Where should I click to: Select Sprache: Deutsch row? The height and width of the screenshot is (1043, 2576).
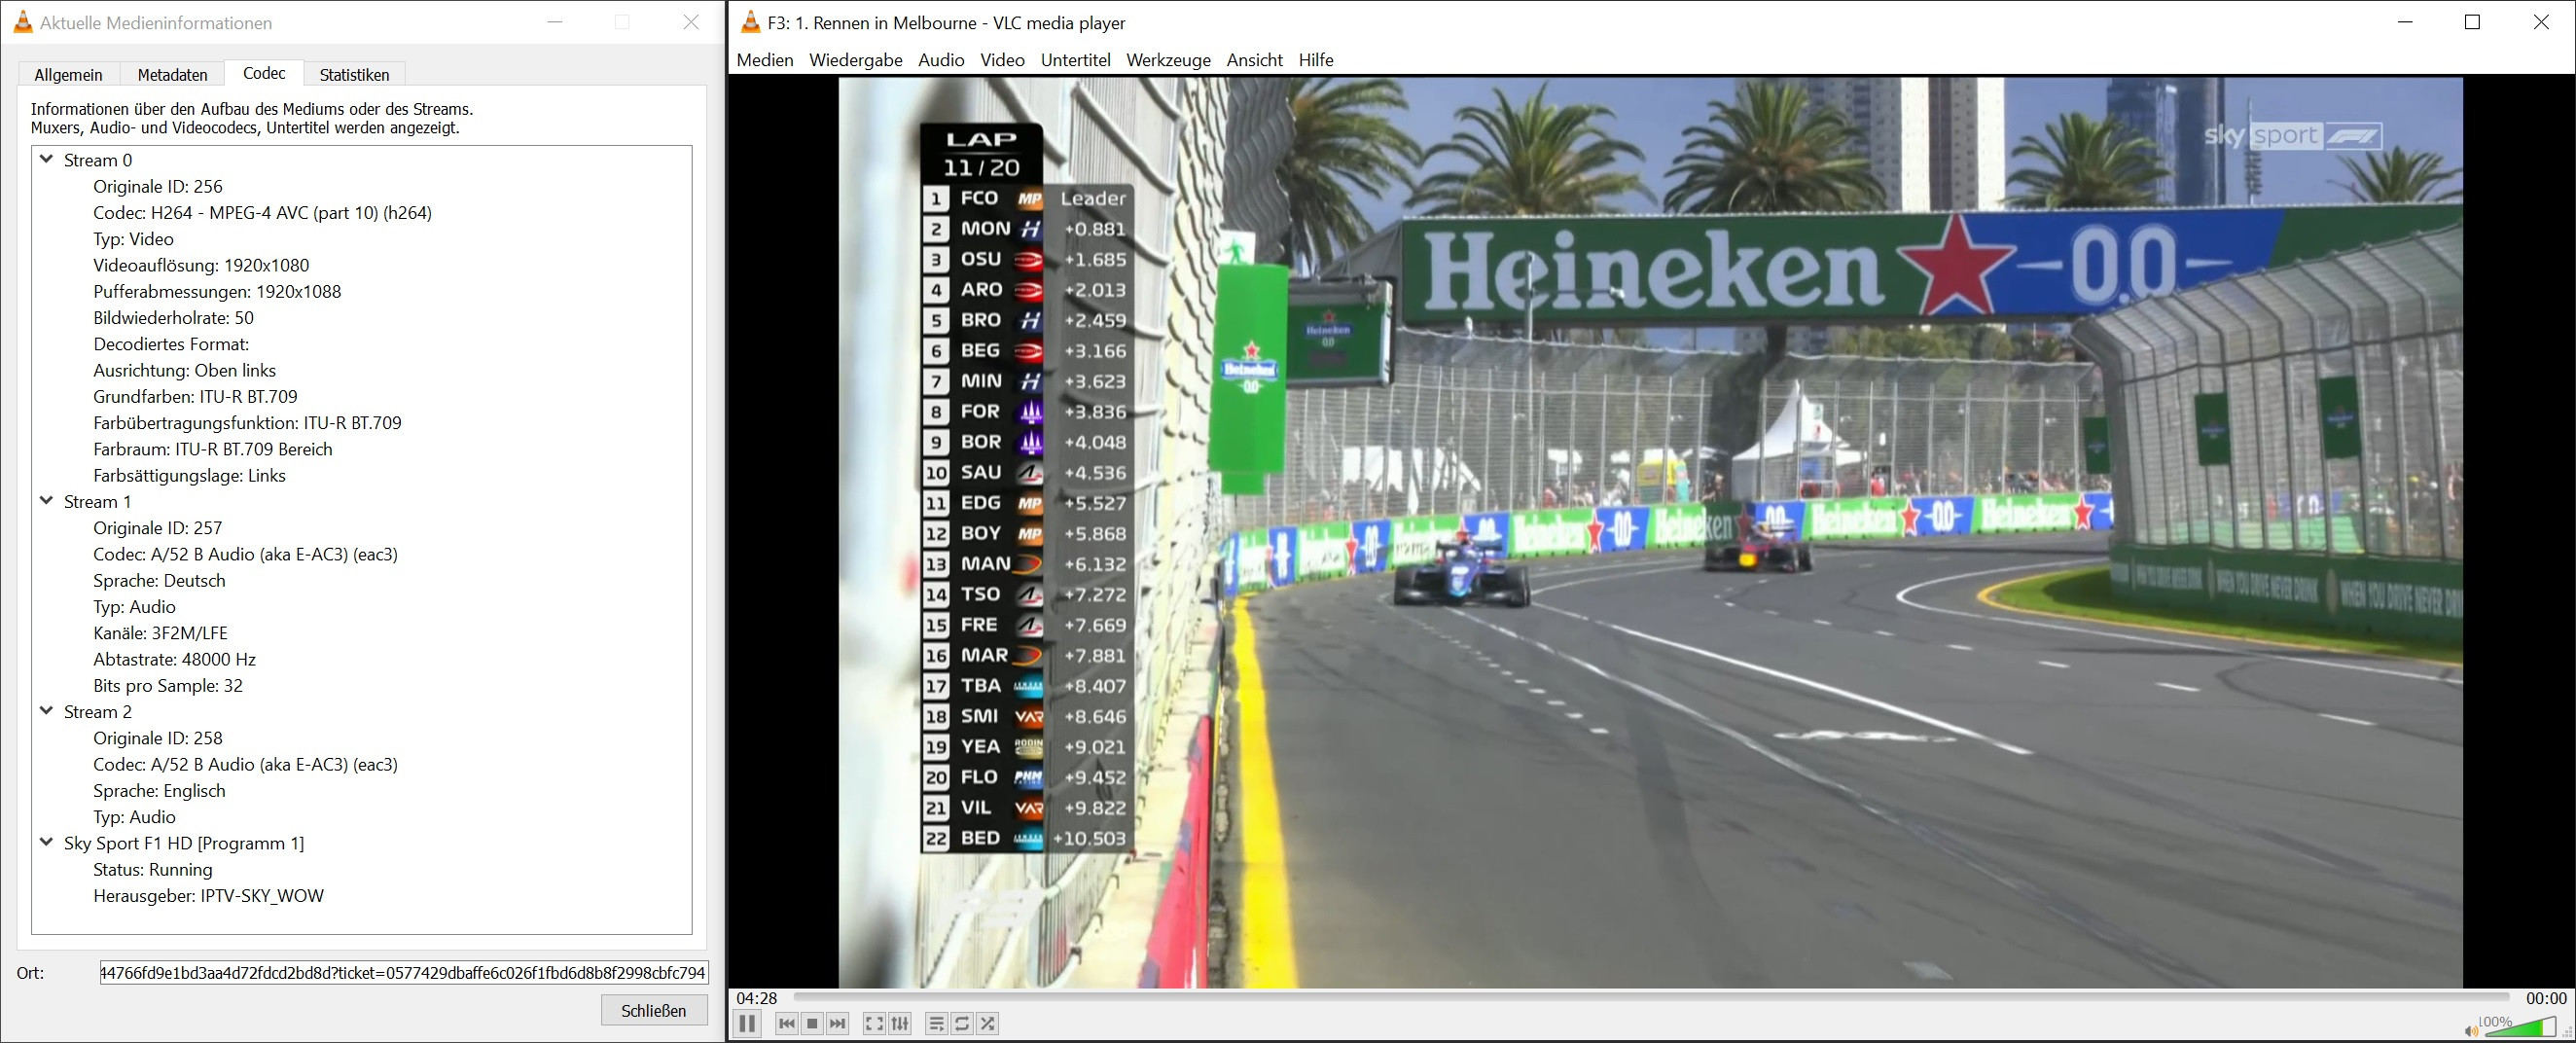[159, 580]
